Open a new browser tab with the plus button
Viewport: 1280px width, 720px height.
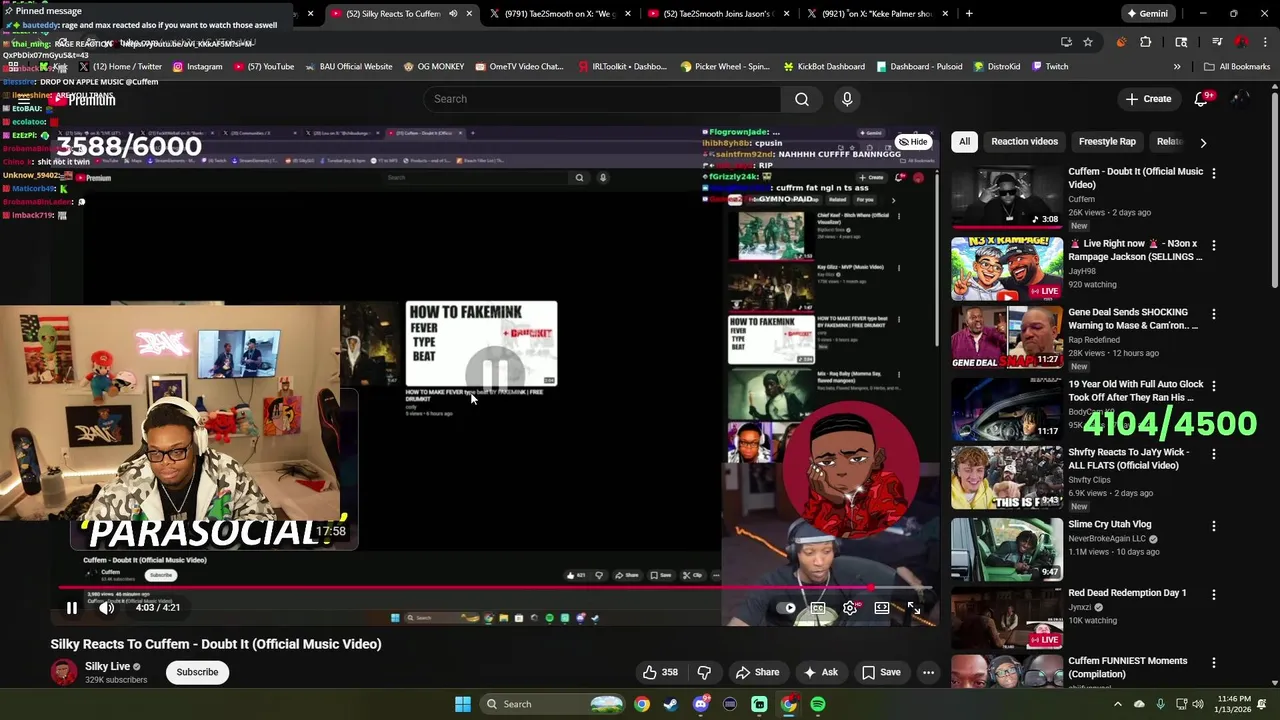coord(969,14)
